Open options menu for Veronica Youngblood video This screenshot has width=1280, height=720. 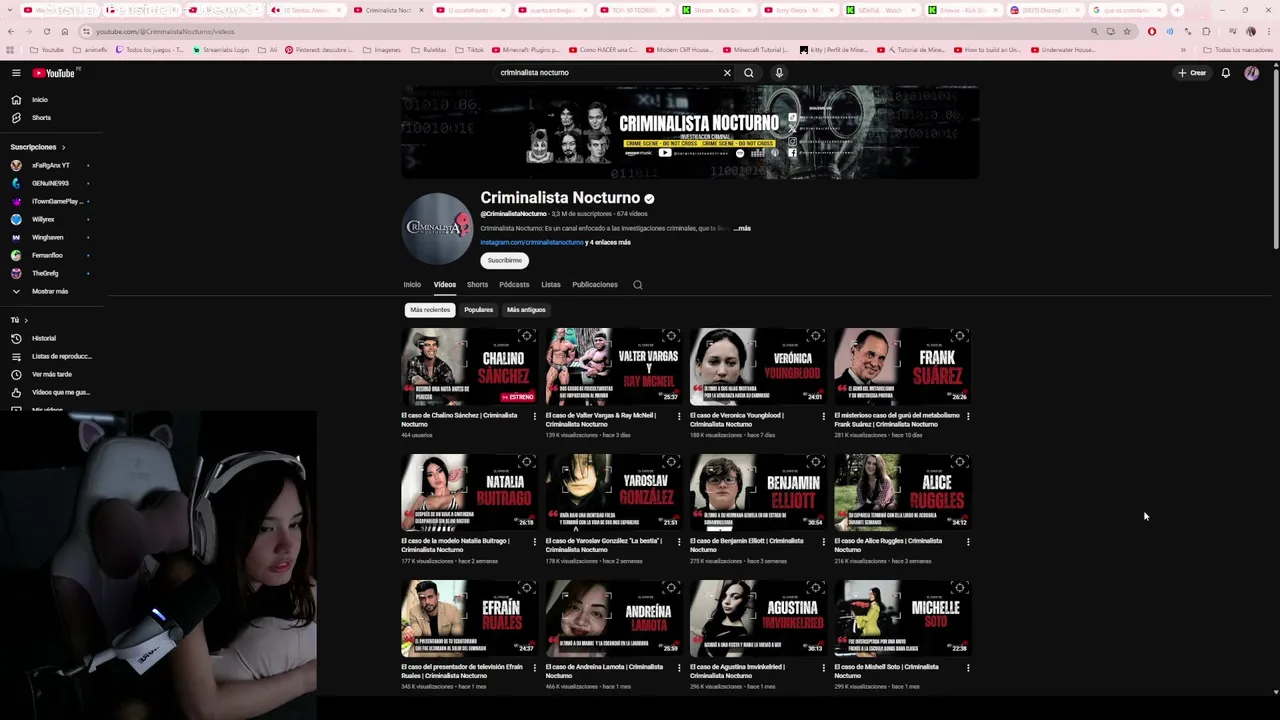pos(823,416)
